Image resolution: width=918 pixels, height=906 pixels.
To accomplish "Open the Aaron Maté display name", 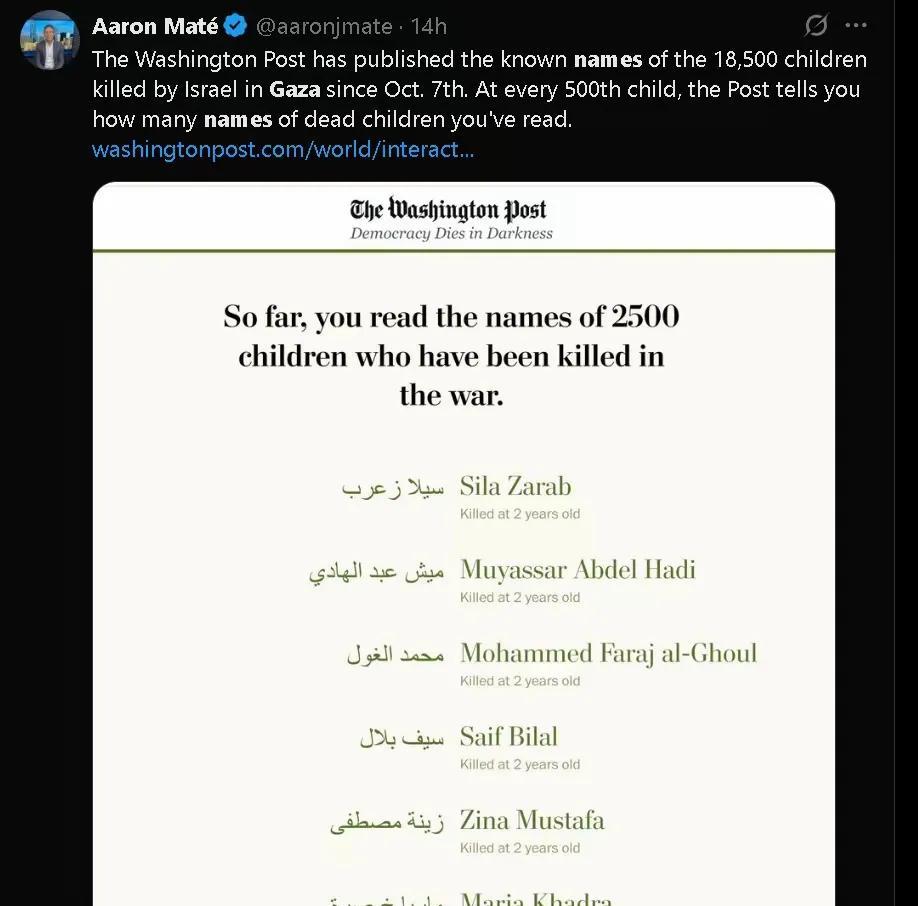I will tap(155, 26).
